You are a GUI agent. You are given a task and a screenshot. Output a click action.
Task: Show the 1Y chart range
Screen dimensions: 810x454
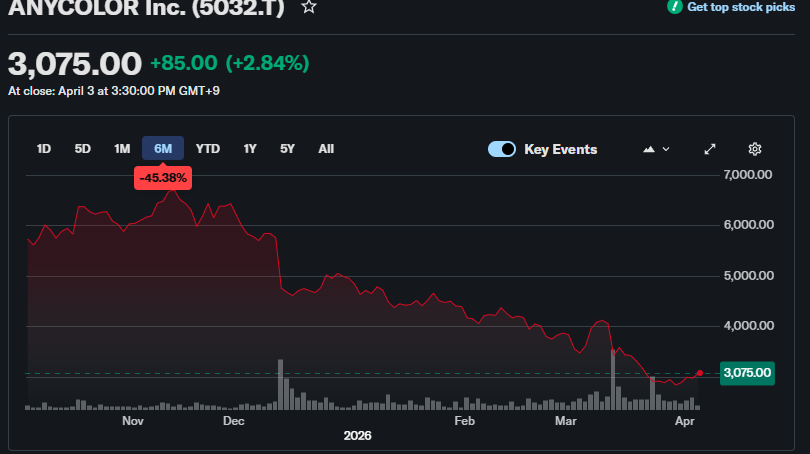click(250, 149)
